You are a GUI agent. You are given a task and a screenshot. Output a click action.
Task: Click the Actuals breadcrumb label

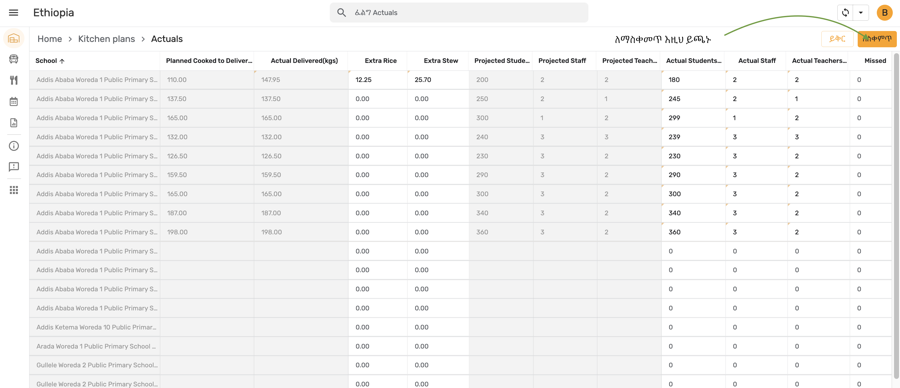click(167, 39)
